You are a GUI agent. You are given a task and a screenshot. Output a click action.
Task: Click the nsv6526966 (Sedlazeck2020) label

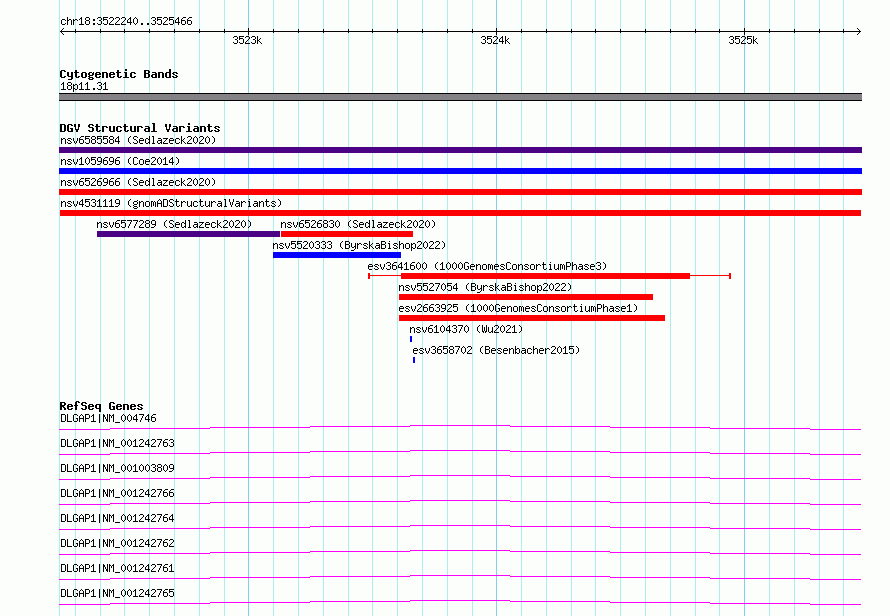(x=138, y=182)
